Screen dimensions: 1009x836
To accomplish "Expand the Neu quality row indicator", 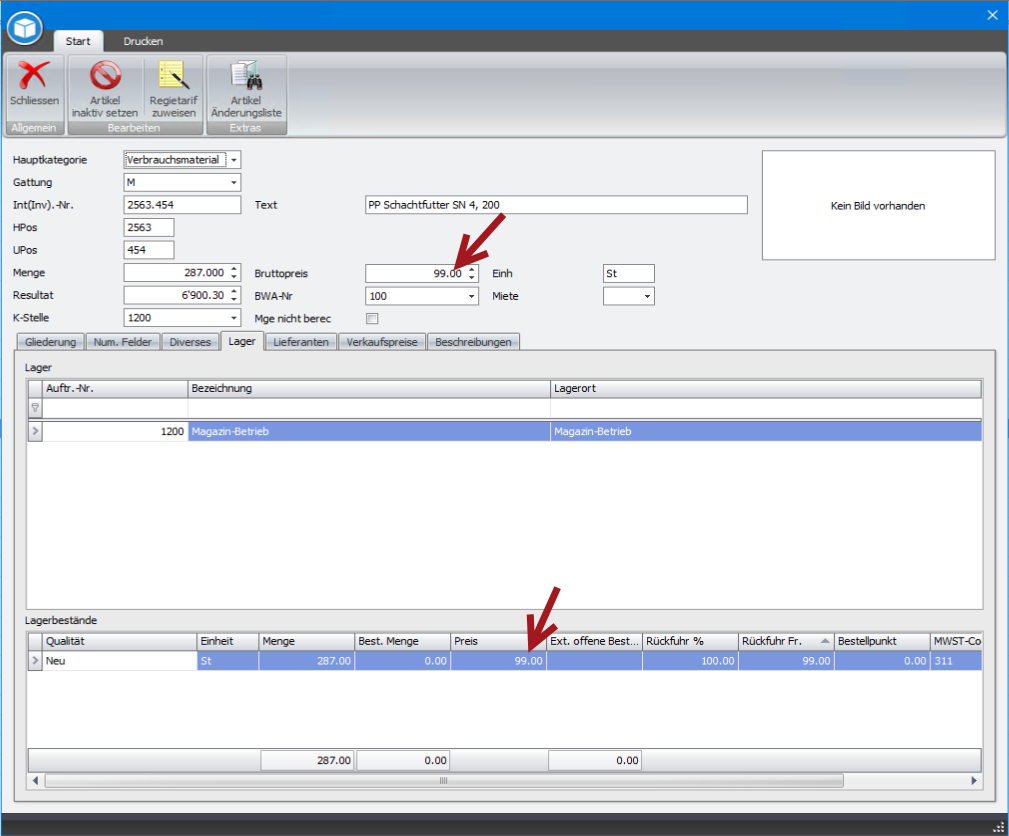I will 35,661.
